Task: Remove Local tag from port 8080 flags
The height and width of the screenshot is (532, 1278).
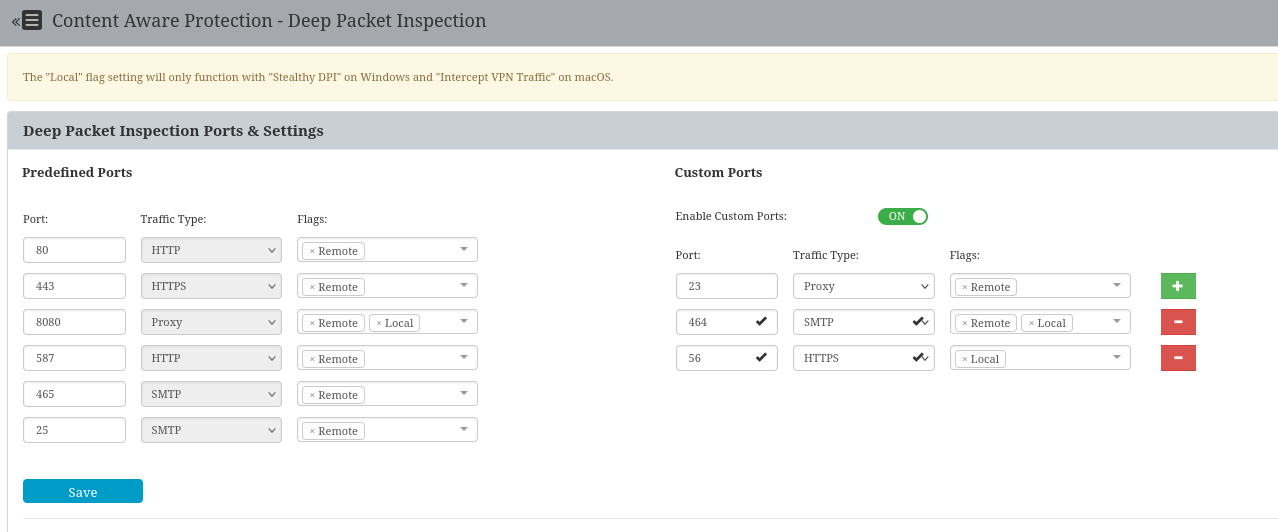Action: [x=379, y=323]
